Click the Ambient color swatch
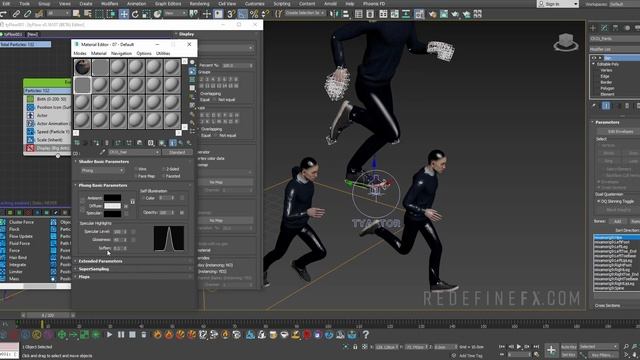 coord(112,198)
